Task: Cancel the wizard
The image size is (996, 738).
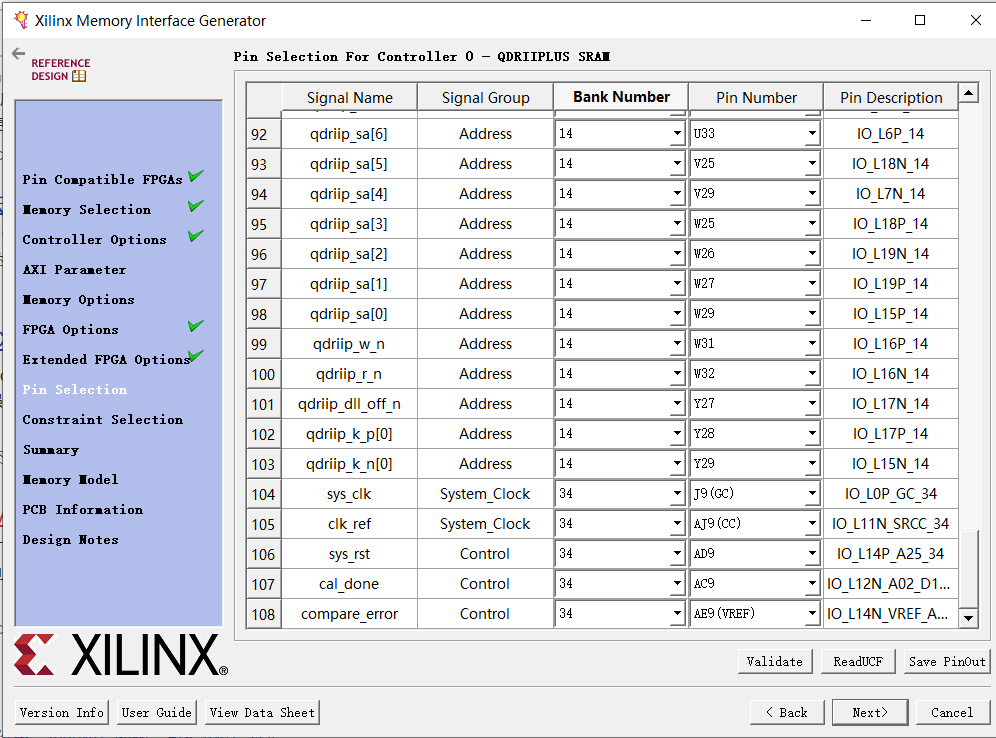Action: (952, 712)
